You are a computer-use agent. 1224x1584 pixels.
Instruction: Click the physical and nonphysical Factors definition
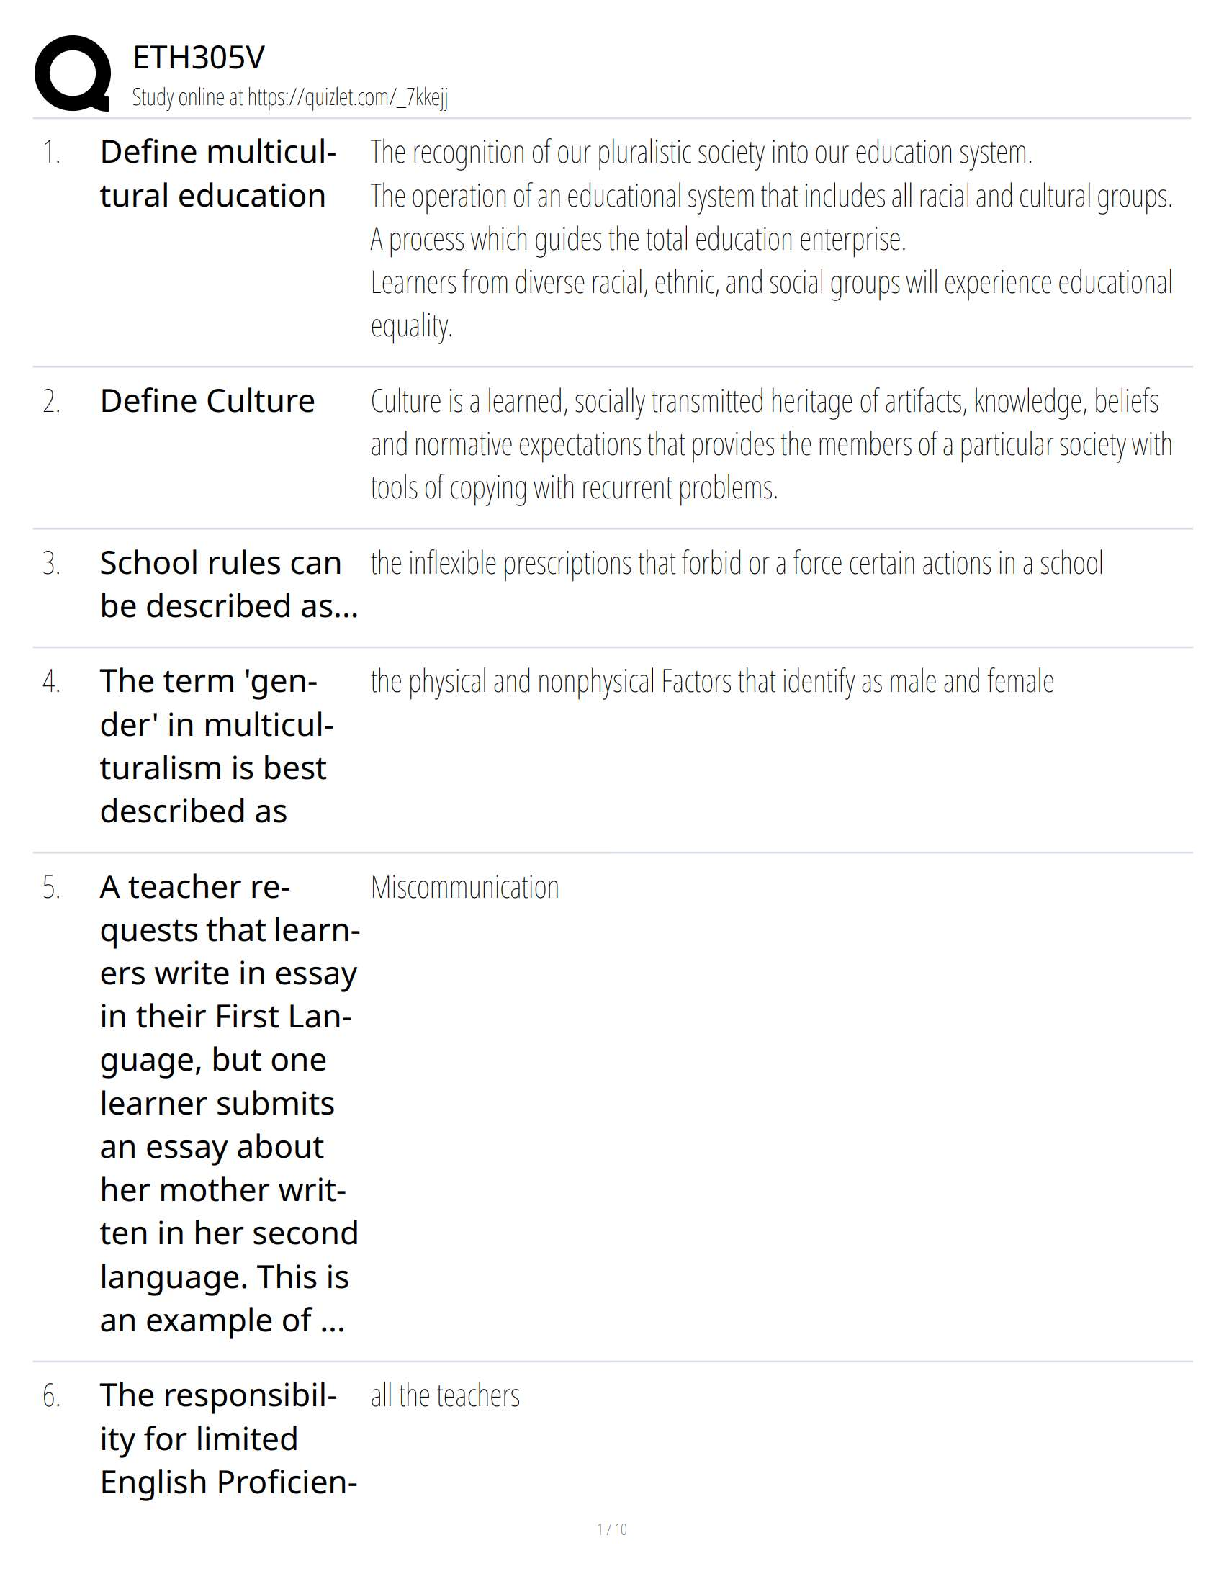click(x=711, y=682)
